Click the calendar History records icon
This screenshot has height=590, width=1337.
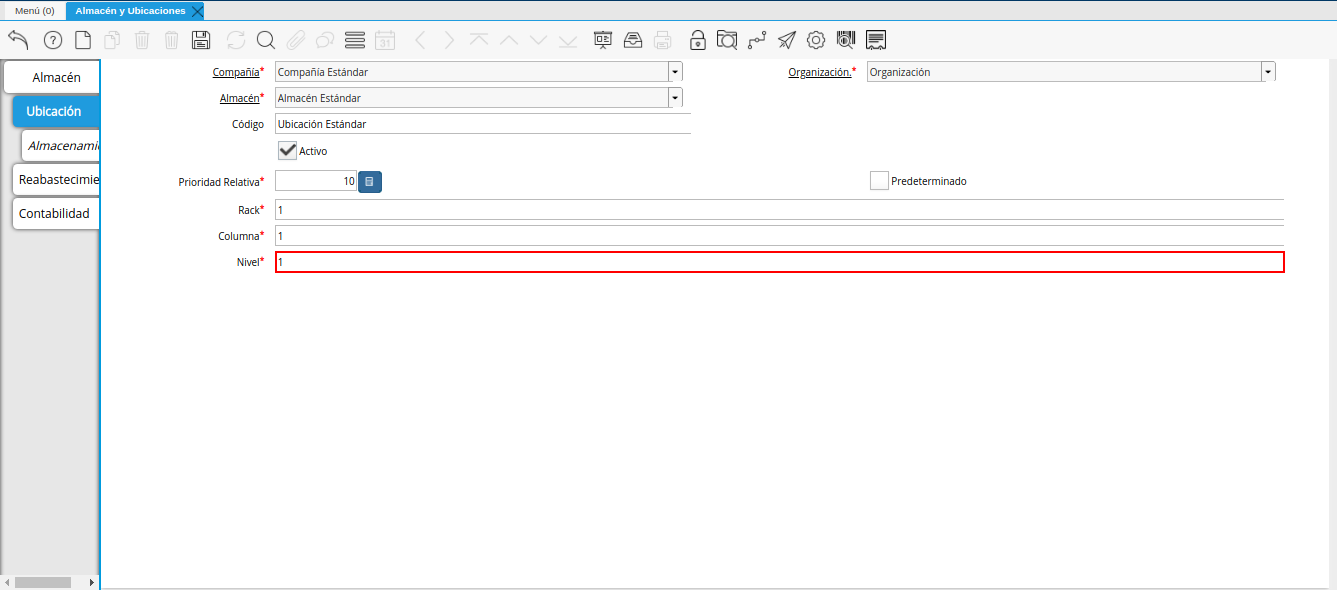[x=385, y=40]
